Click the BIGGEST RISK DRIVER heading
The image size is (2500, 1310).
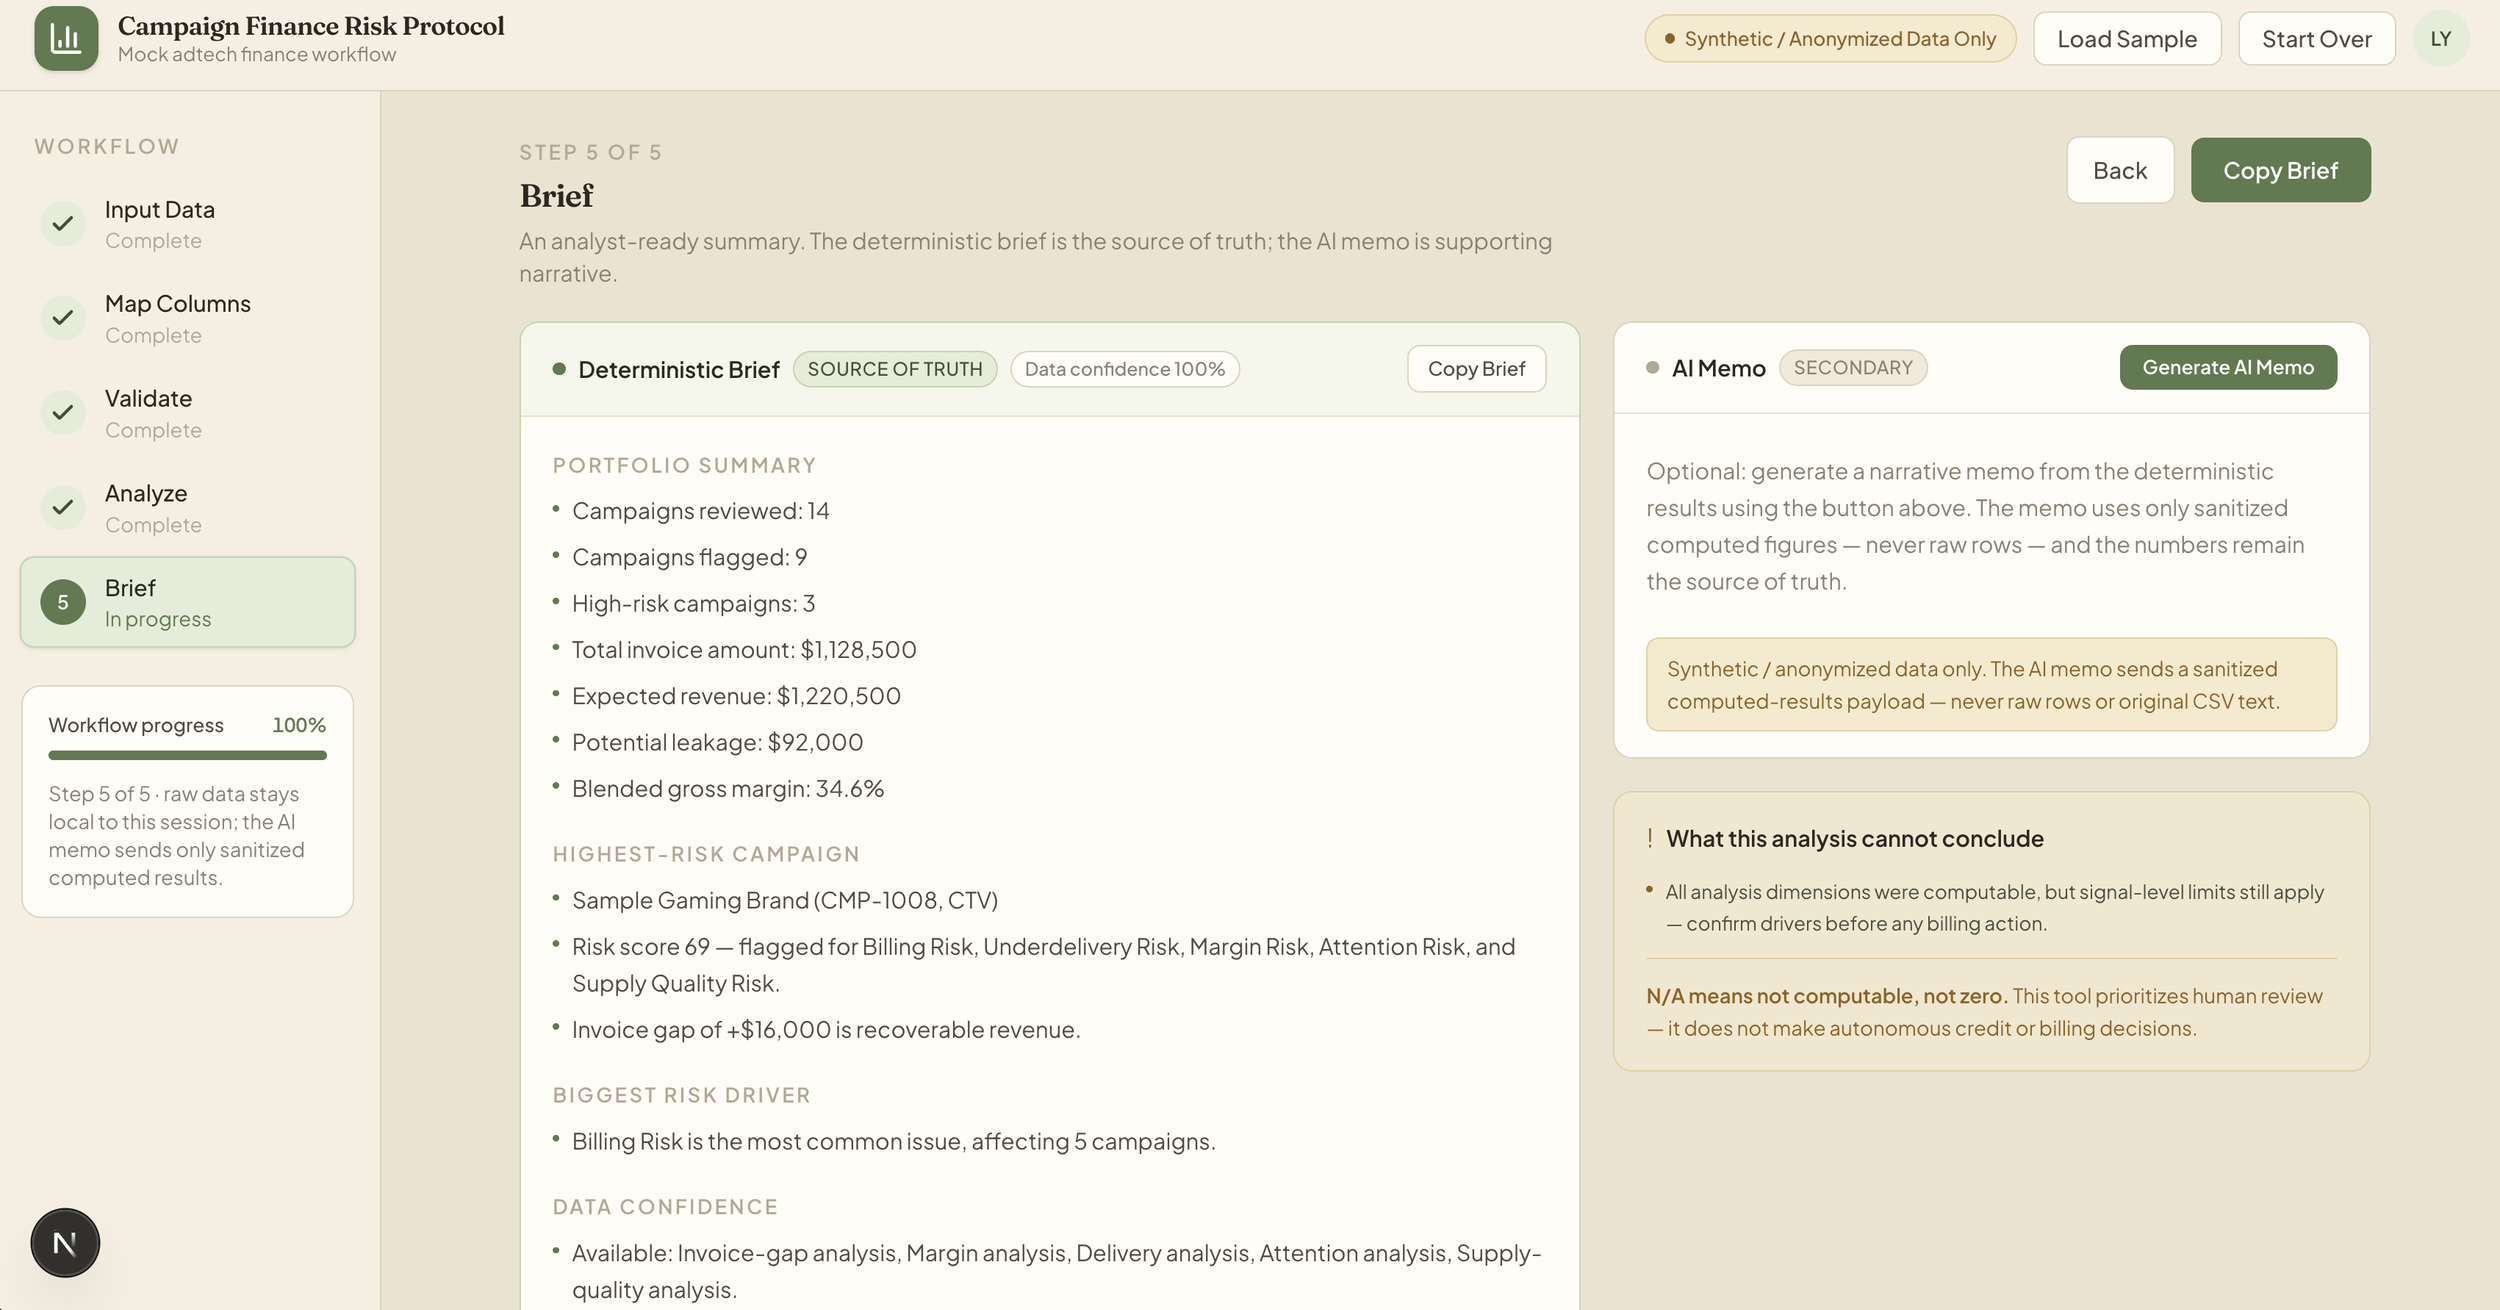[x=681, y=1095]
